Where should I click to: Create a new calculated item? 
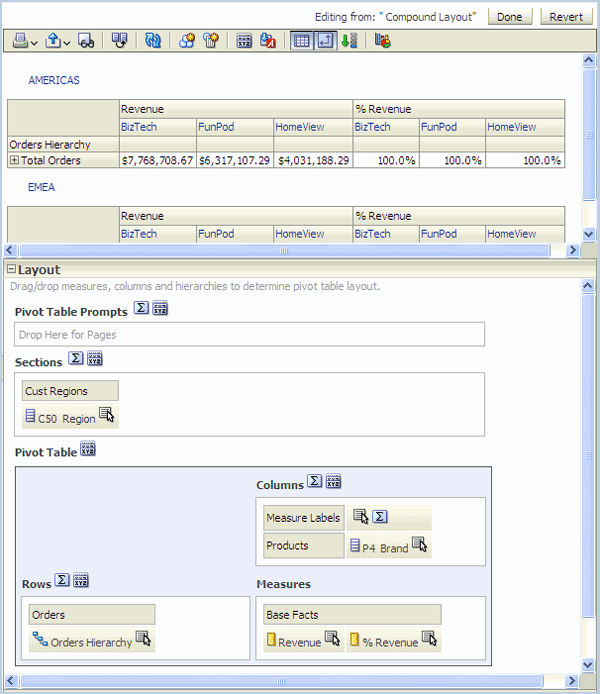click(x=211, y=41)
